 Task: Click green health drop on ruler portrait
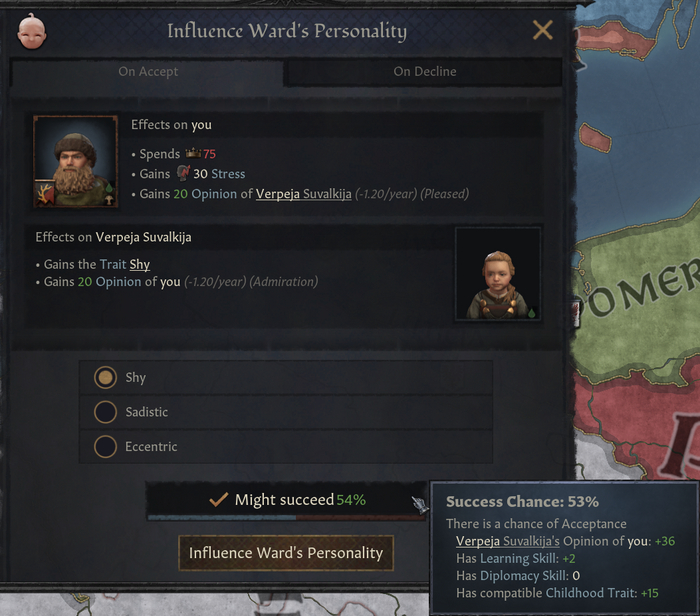109,187
